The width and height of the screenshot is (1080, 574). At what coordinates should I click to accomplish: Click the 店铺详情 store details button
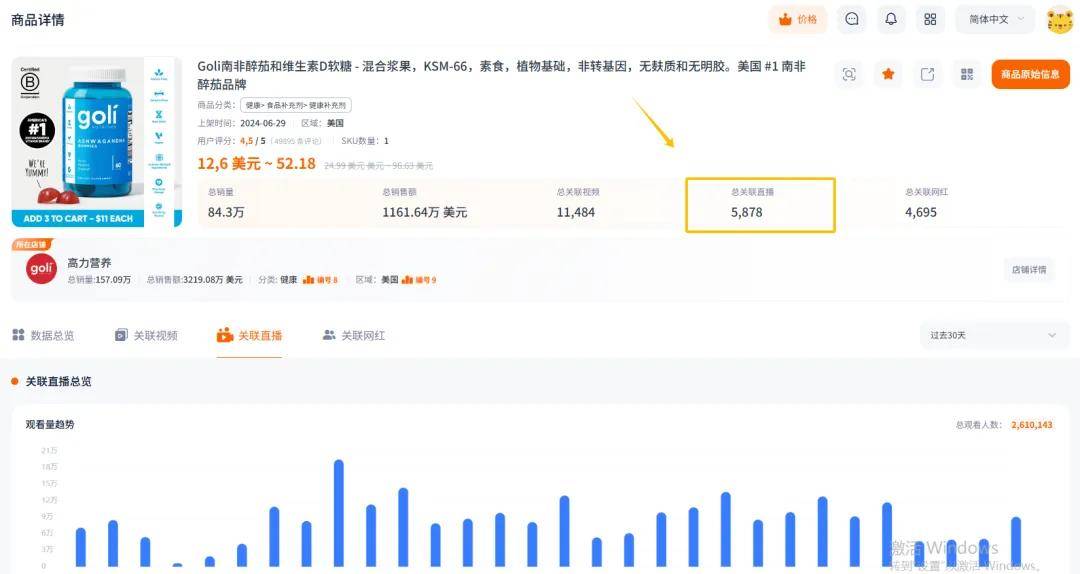(1028, 269)
